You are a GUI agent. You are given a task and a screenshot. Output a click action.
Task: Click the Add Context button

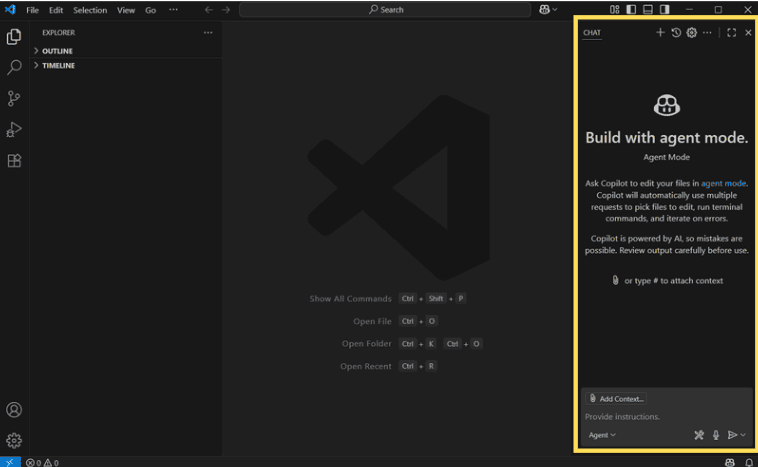tap(616, 398)
